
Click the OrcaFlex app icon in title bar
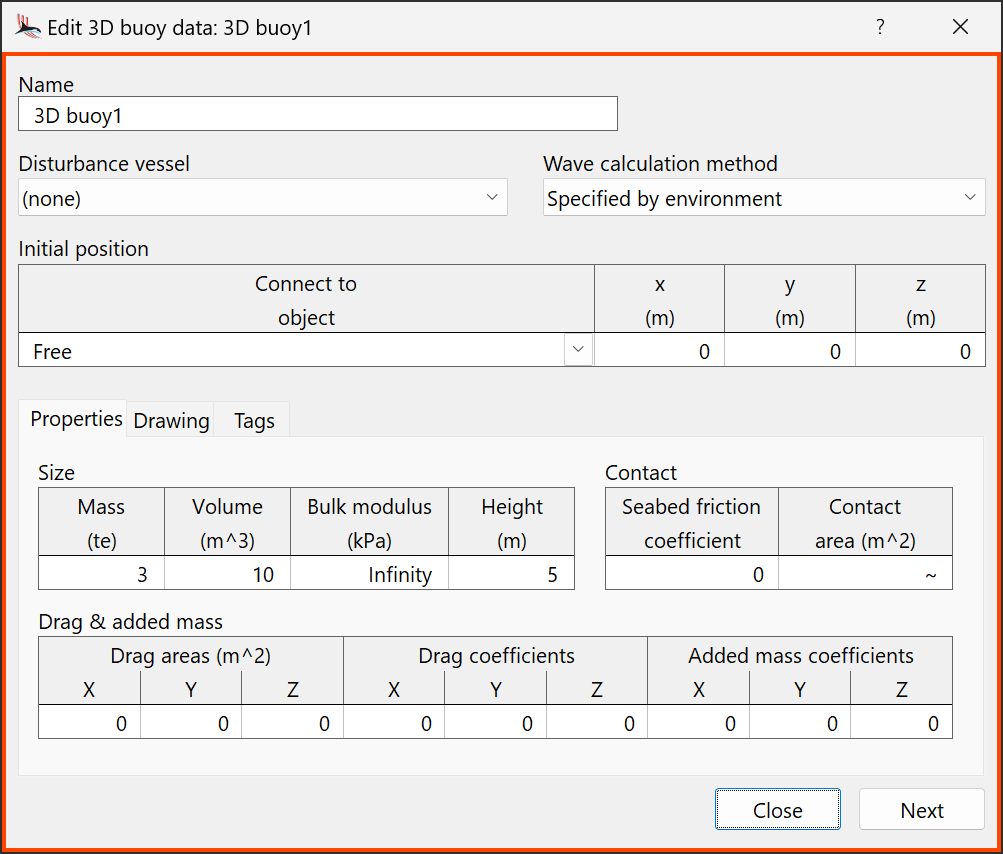tap(28, 28)
